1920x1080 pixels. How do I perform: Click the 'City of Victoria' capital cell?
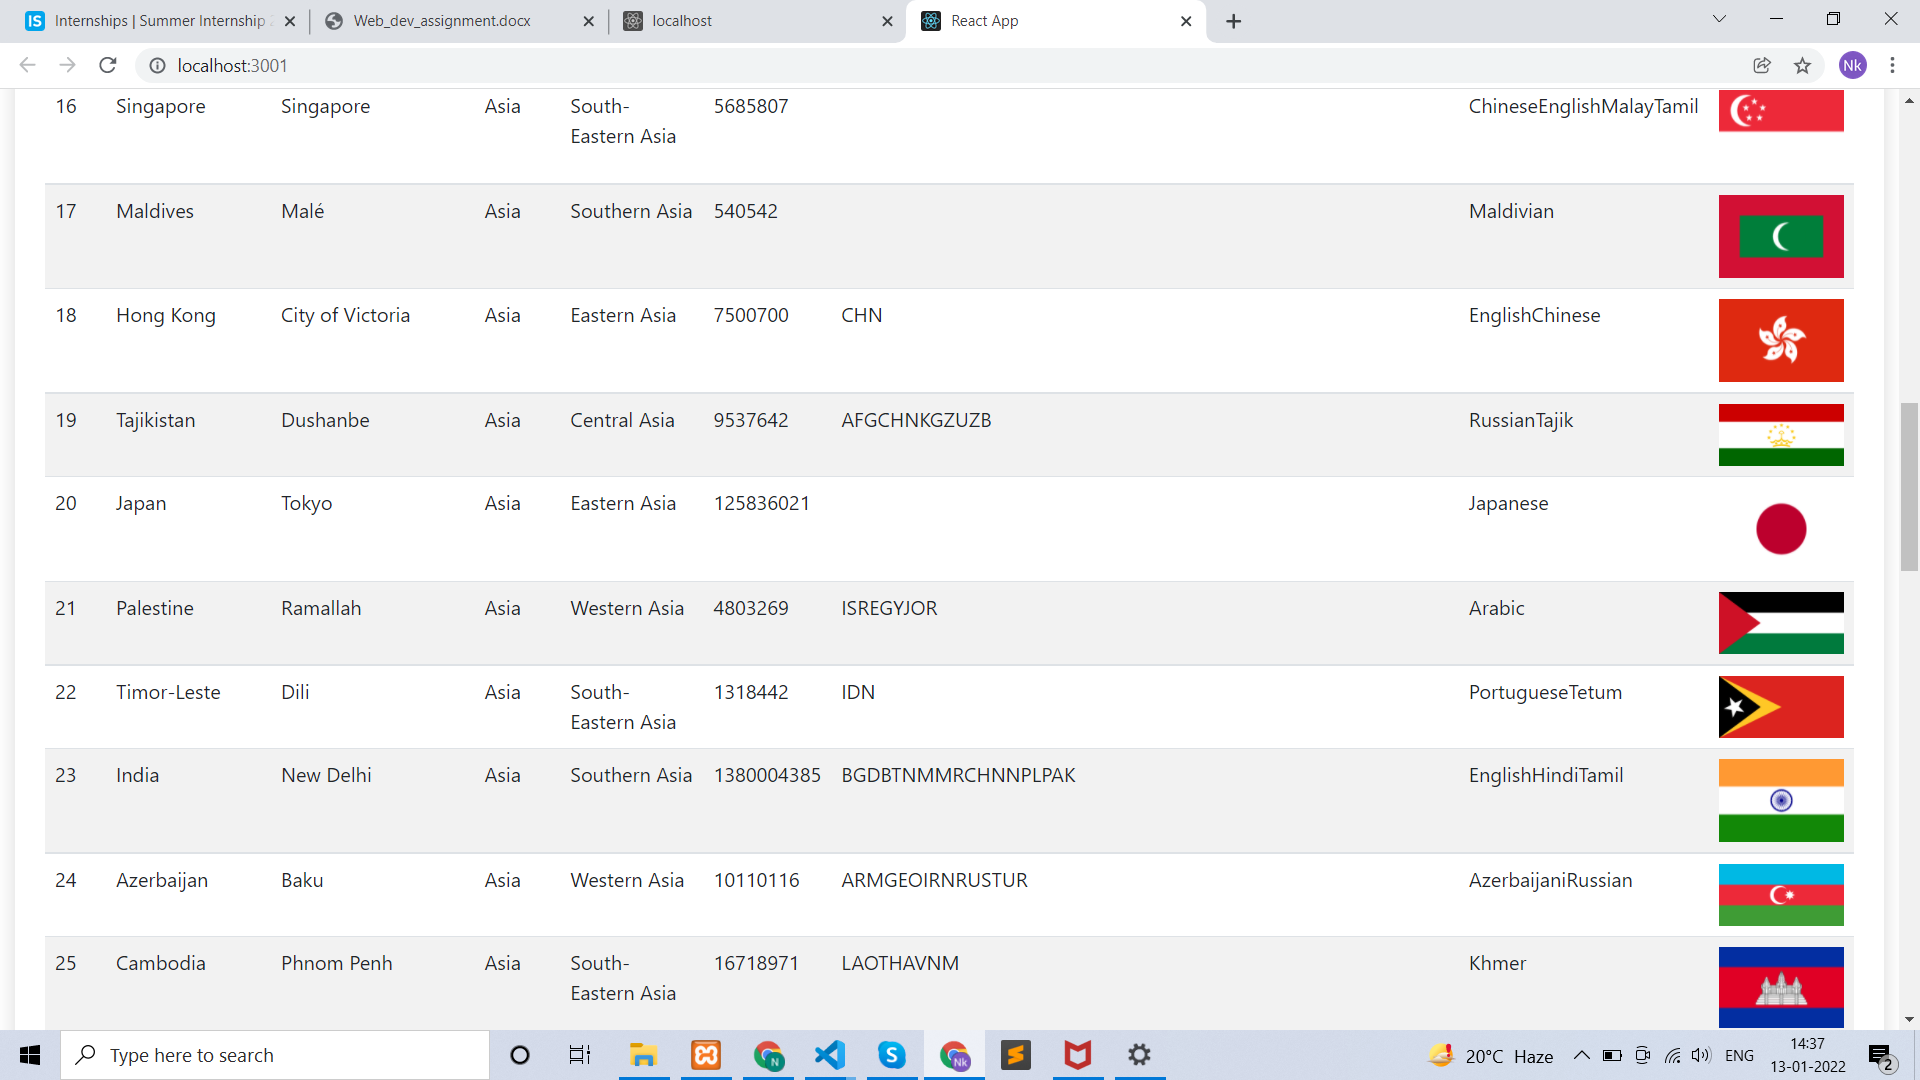point(345,315)
